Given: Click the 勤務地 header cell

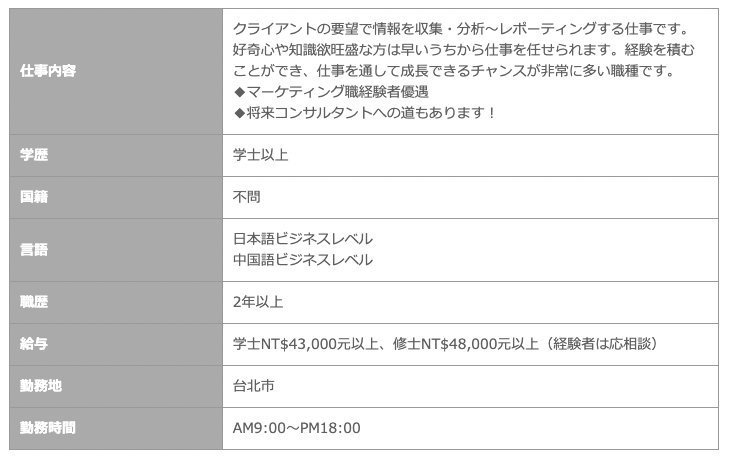Looking at the screenshot, I should point(116,386).
